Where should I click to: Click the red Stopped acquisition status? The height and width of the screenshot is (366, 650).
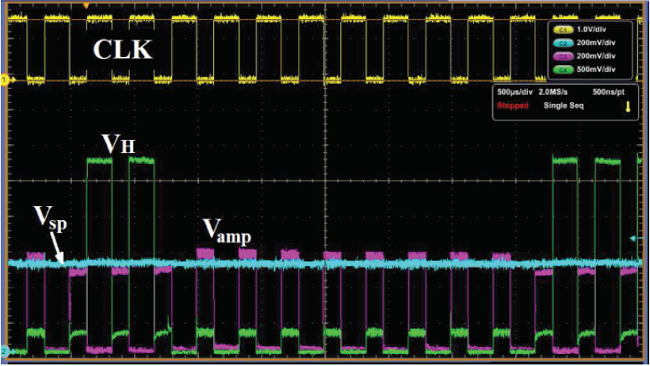[x=513, y=106]
